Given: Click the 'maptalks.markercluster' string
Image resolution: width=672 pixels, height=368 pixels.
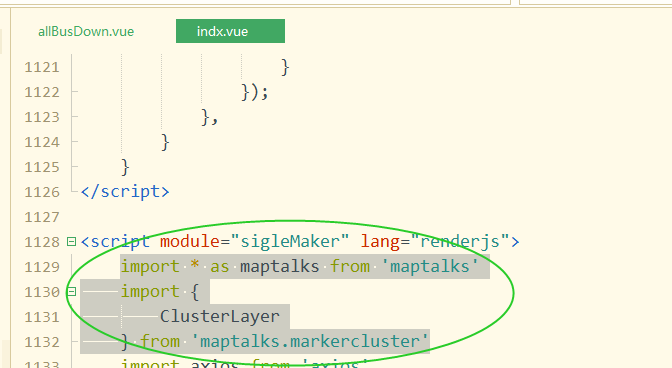Looking at the screenshot, I should 310,341.
